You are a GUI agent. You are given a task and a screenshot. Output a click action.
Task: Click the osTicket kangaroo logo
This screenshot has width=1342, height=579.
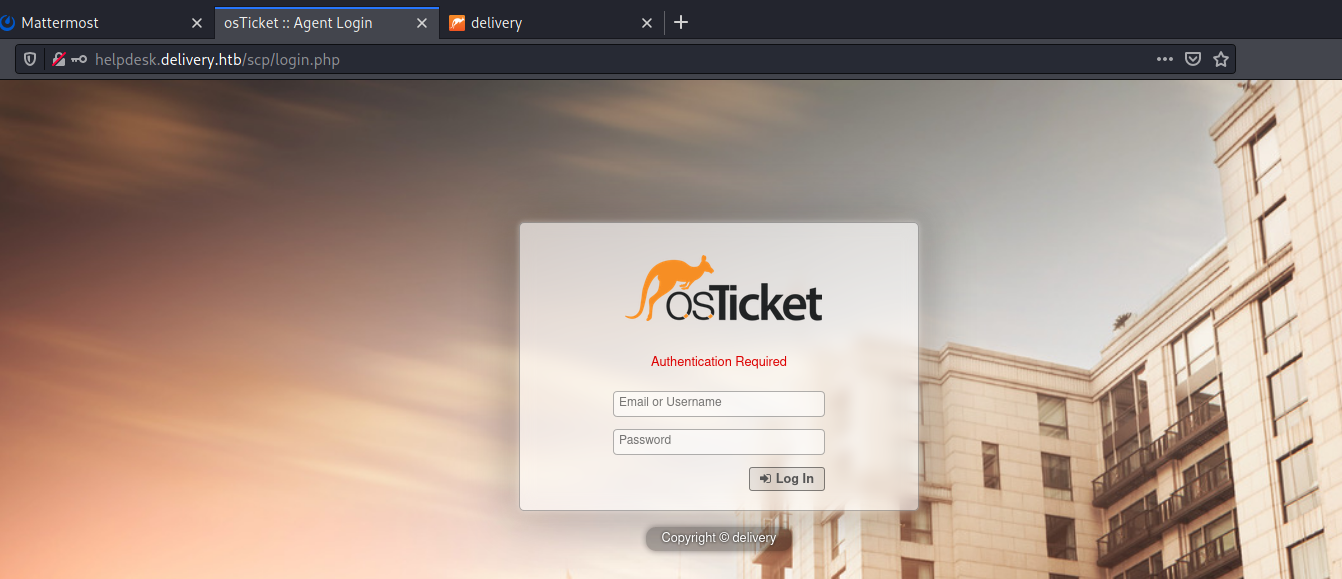(723, 289)
